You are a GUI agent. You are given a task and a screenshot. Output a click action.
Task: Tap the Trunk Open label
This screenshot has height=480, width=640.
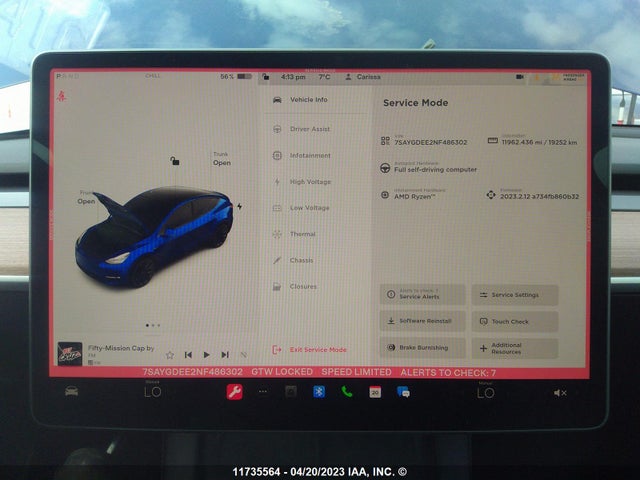tap(221, 159)
